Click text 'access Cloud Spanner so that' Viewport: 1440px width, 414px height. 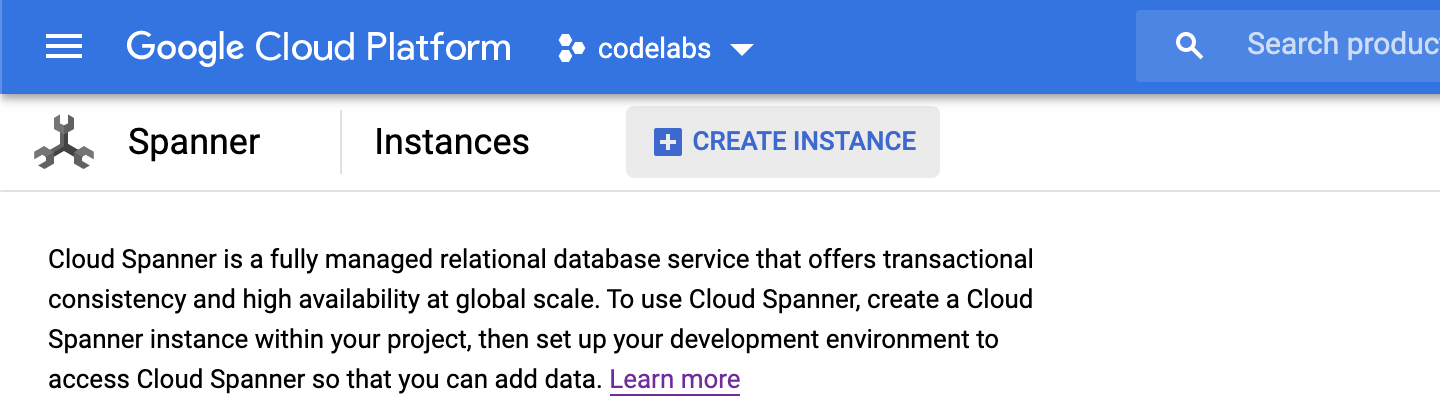coord(326,380)
